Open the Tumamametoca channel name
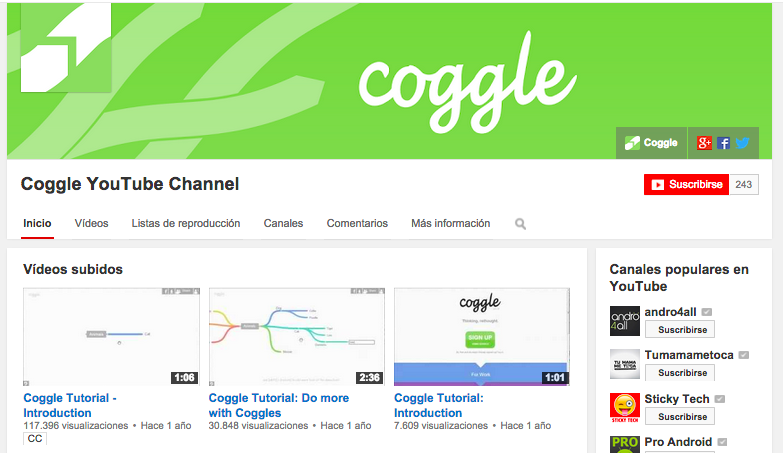 (689, 355)
